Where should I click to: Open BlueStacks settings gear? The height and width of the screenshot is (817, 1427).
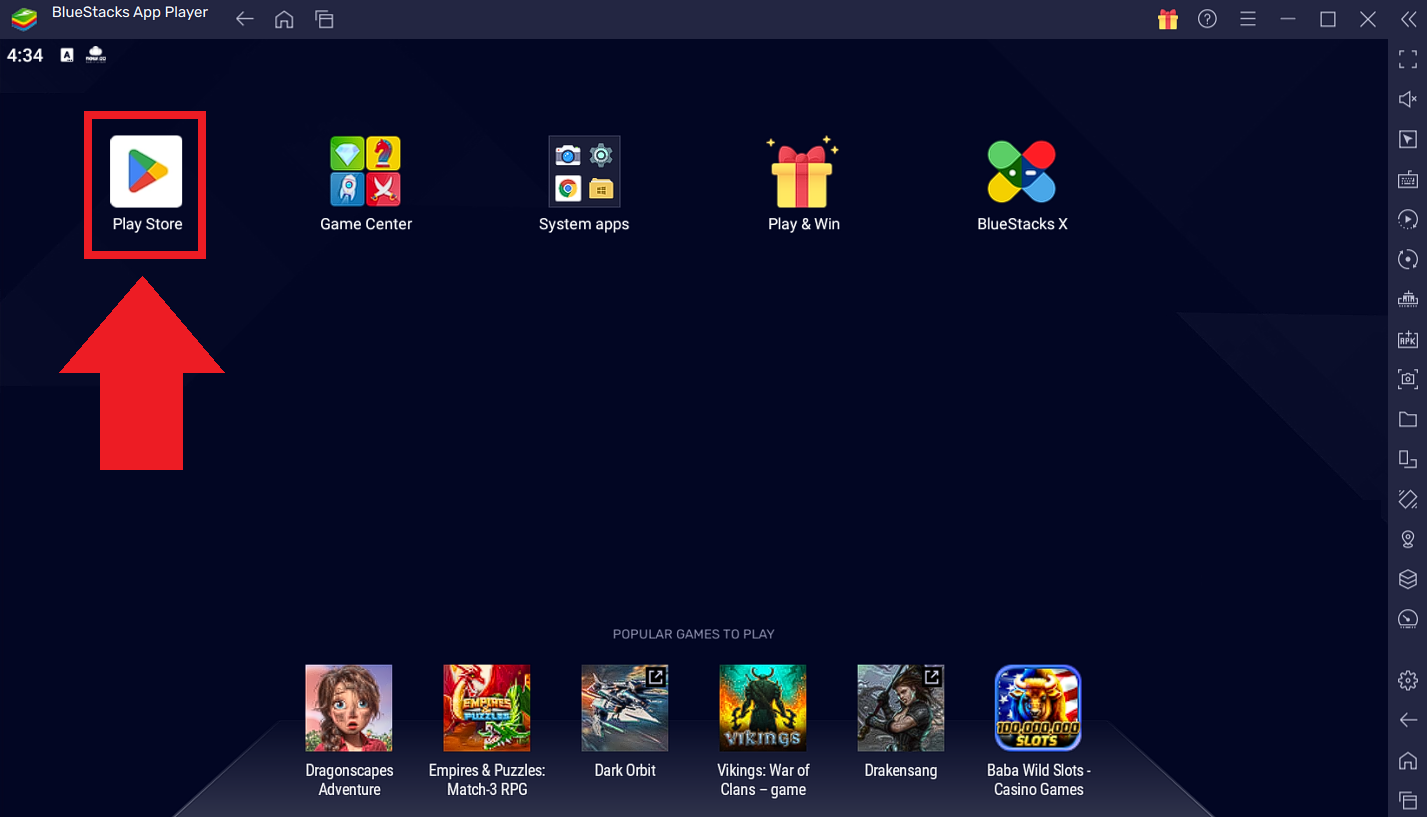coord(1407,679)
